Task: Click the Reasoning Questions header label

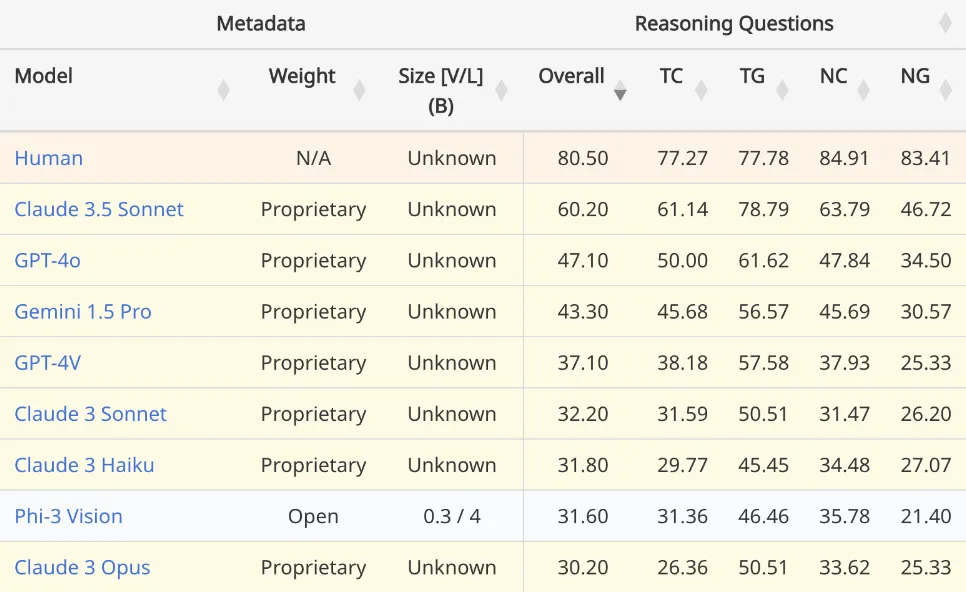Action: pos(734,23)
